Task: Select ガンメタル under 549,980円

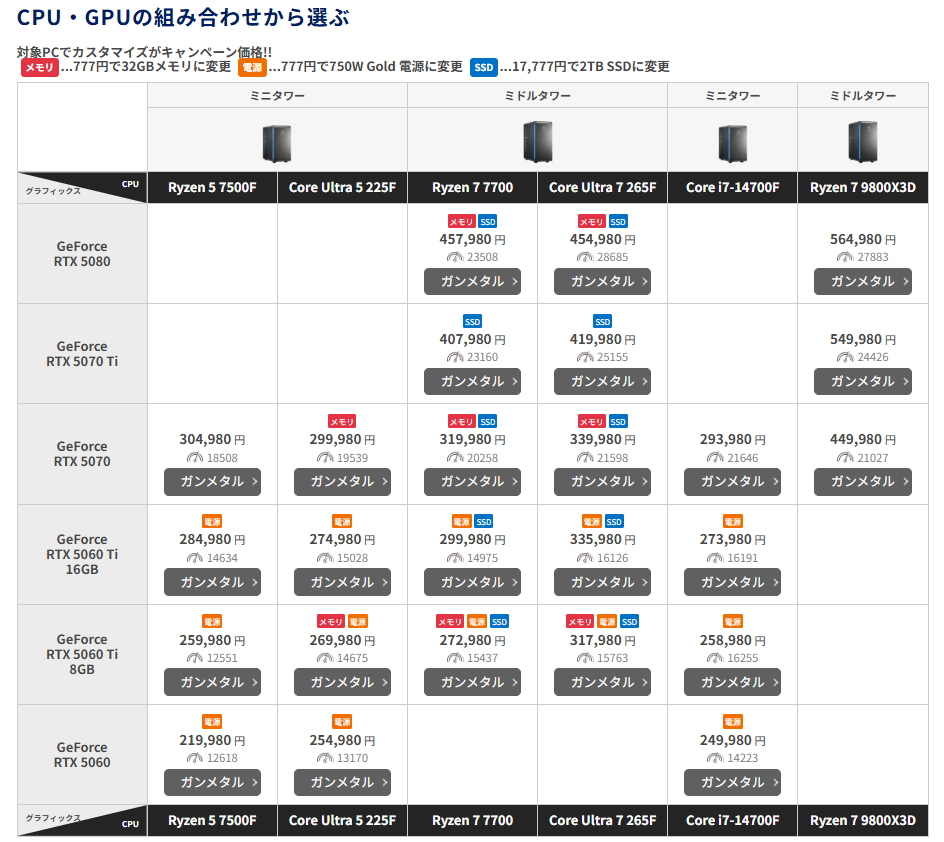Action: click(x=862, y=381)
